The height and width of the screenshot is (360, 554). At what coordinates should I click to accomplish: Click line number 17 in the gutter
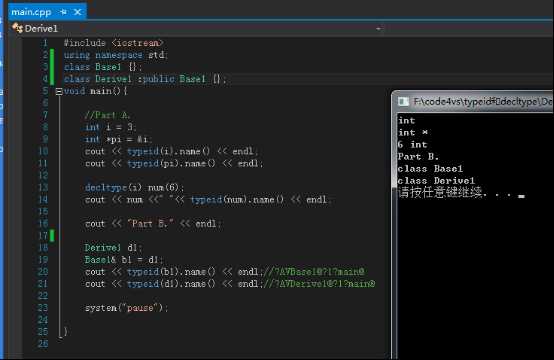tap(43, 236)
